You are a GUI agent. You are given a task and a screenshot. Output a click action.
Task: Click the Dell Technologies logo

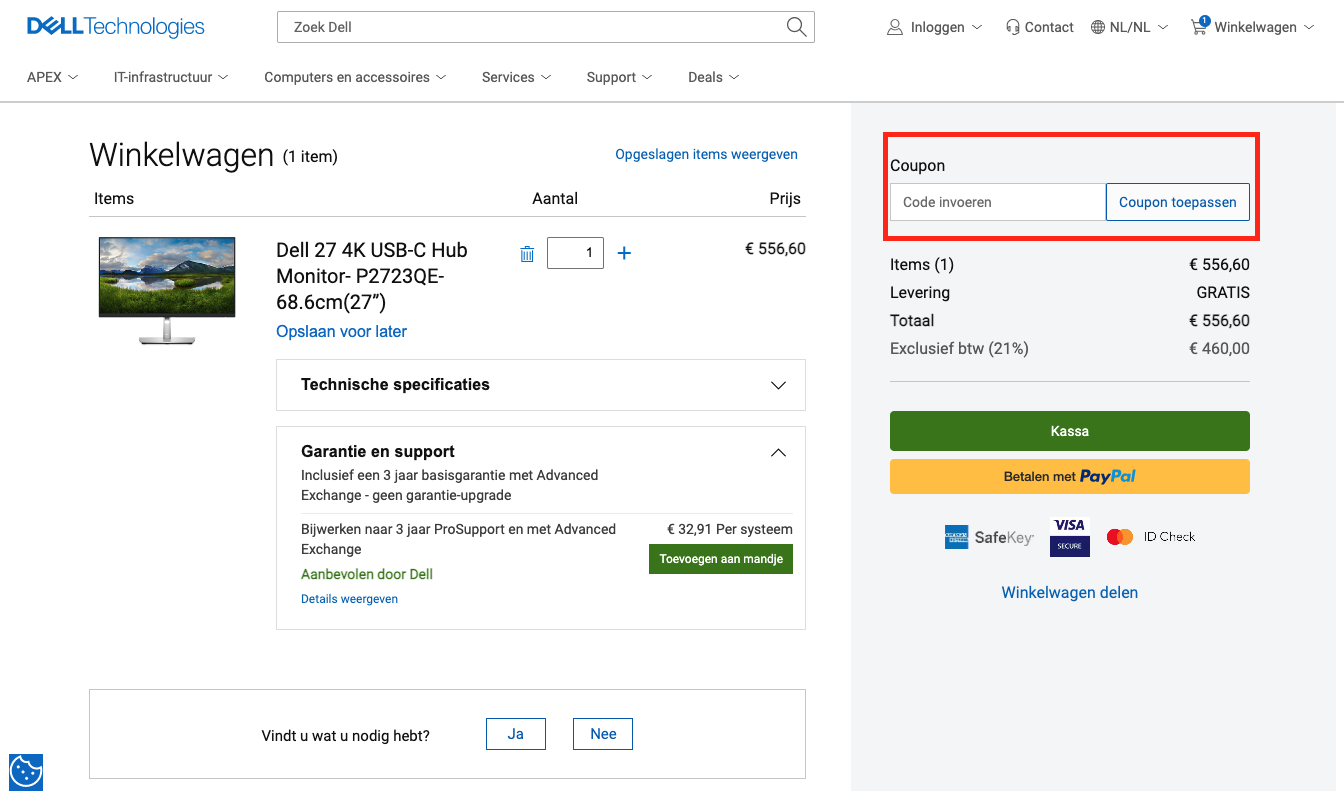click(116, 27)
